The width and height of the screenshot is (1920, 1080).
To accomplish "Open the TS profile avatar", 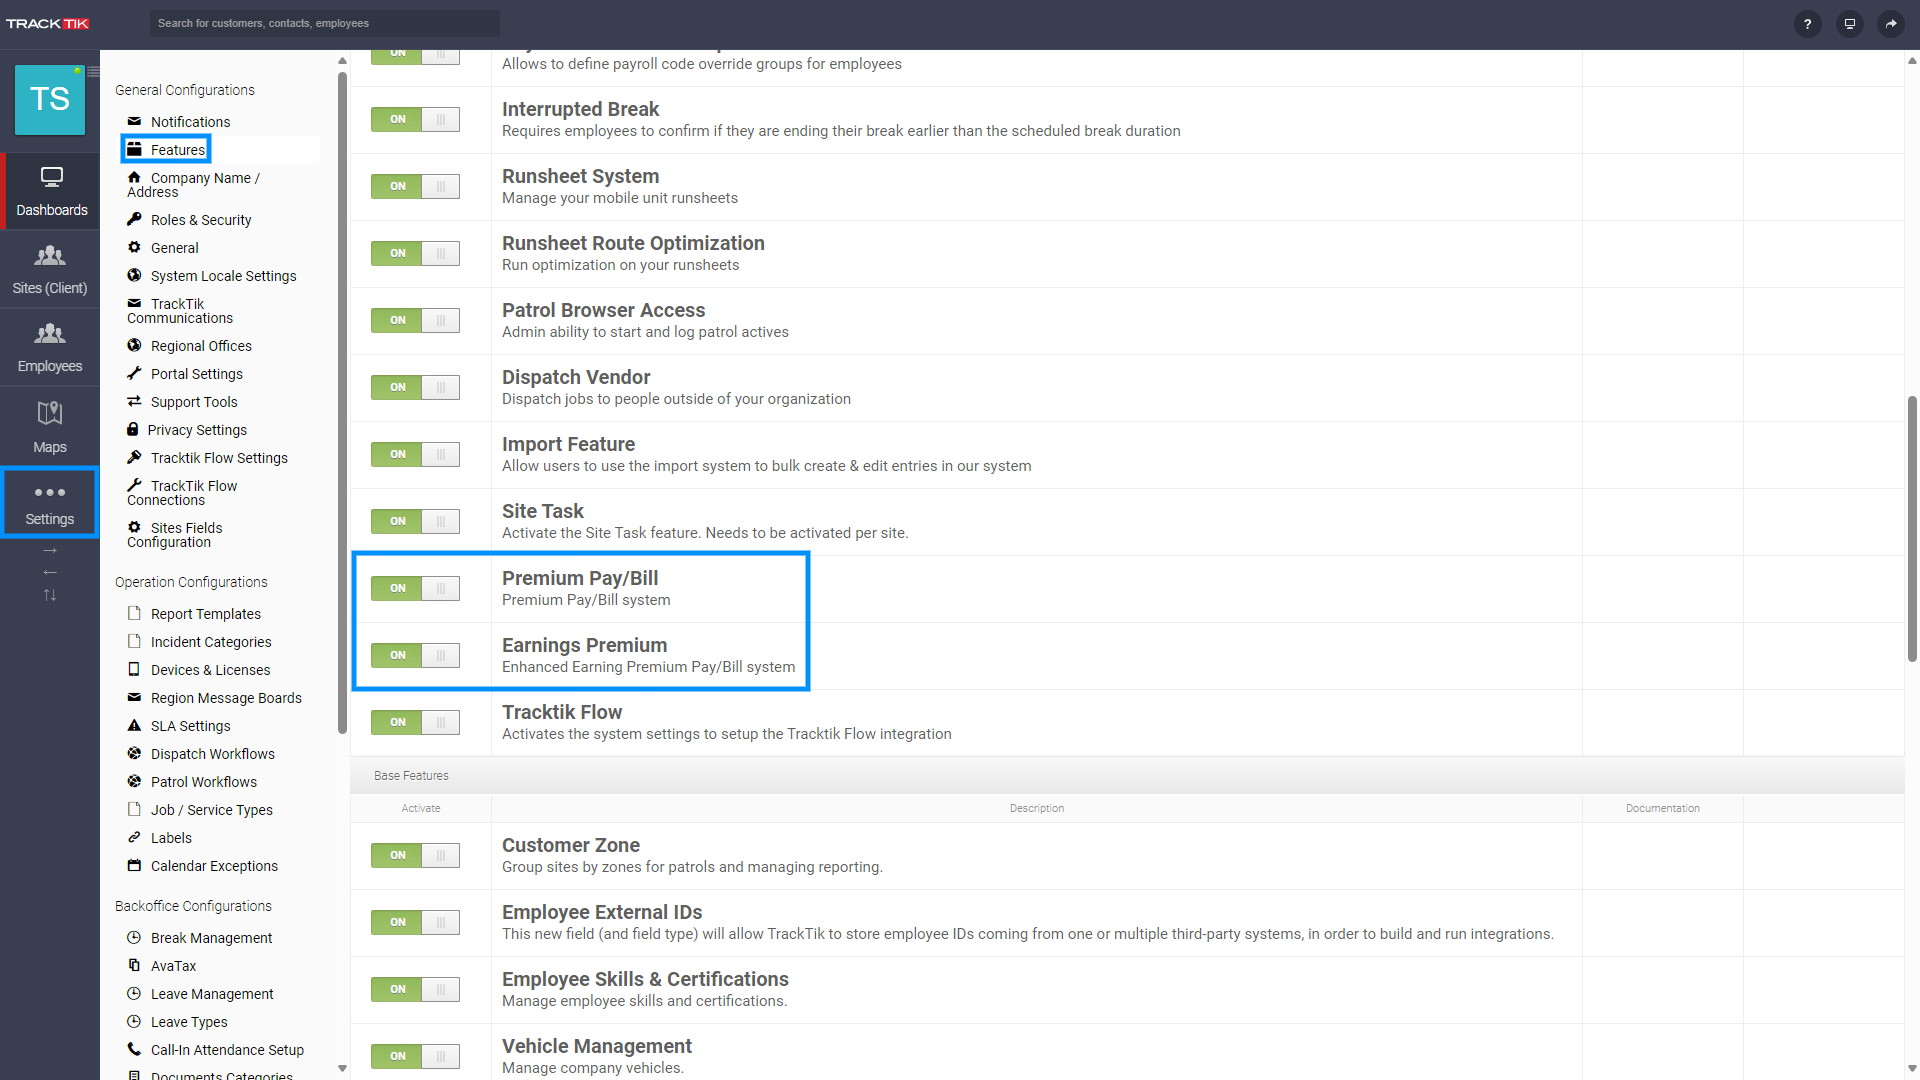I will click(x=50, y=99).
